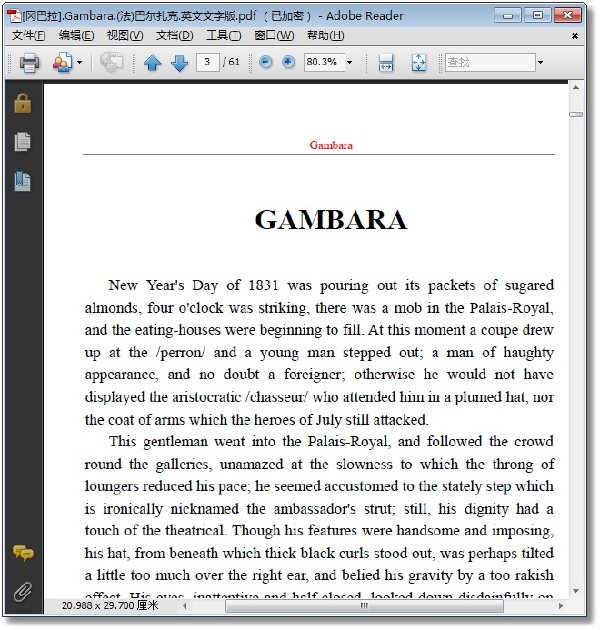The height and width of the screenshot is (630, 600).
Task: Open the find options dropdown arrow
Action: pyautogui.click(x=541, y=63)
